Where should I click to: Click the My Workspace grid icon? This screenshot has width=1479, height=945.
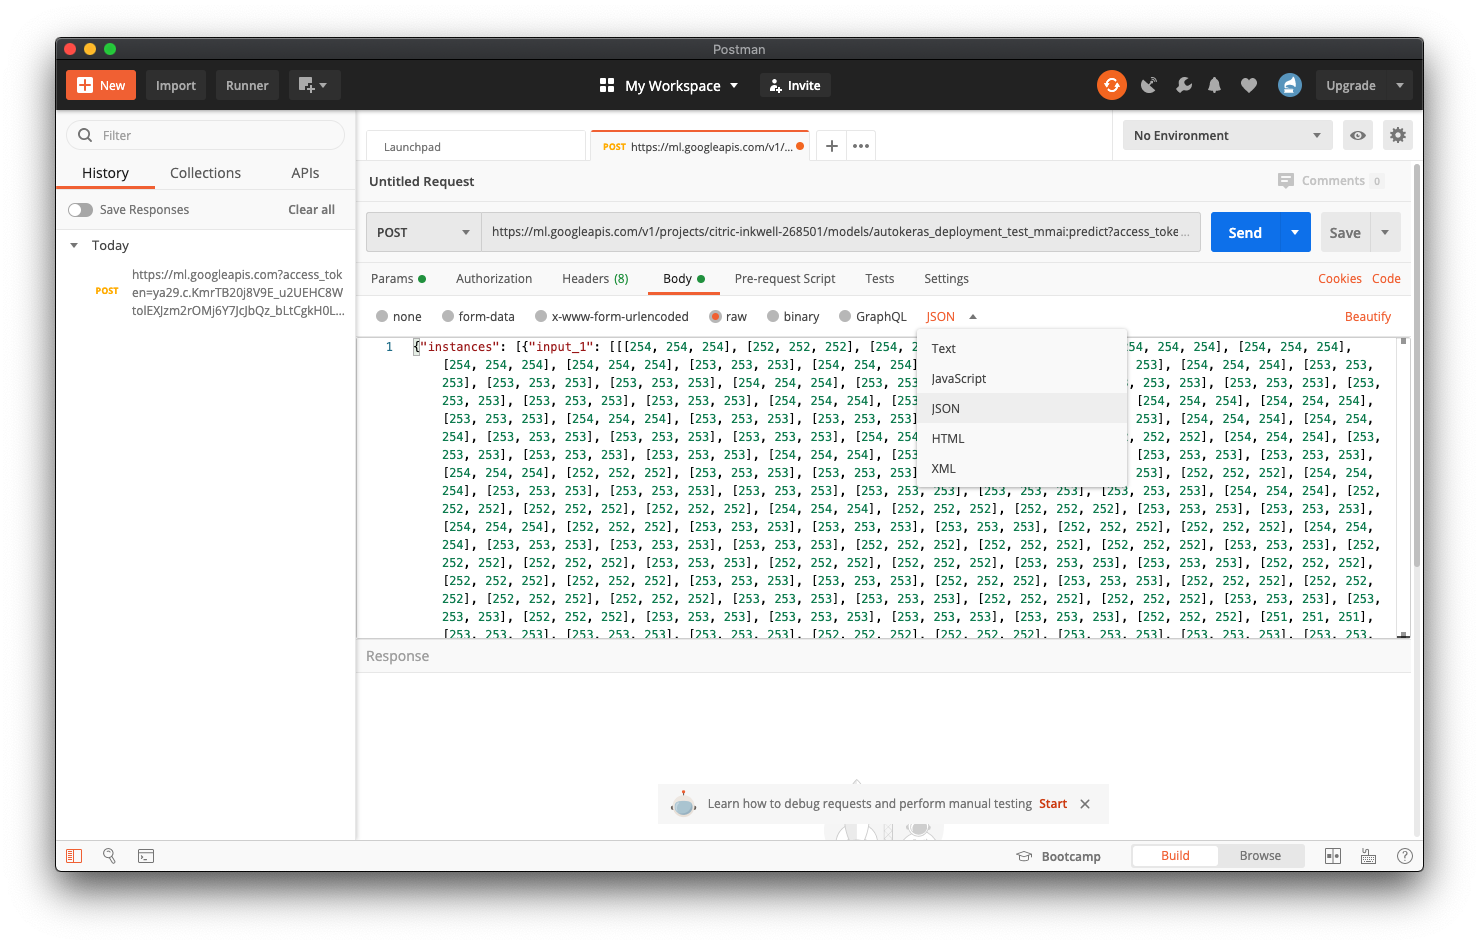coord(607,85)
